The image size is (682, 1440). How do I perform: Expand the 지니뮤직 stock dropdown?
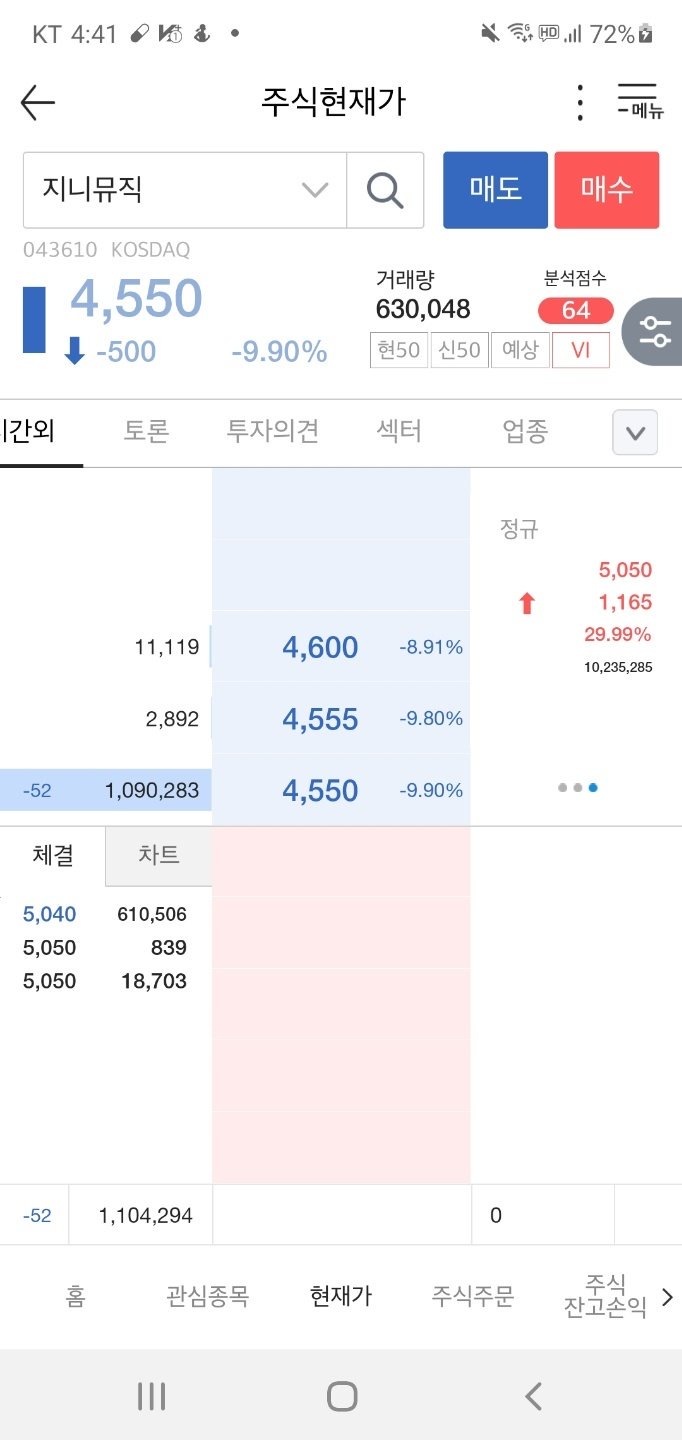[x=315, y=190]
